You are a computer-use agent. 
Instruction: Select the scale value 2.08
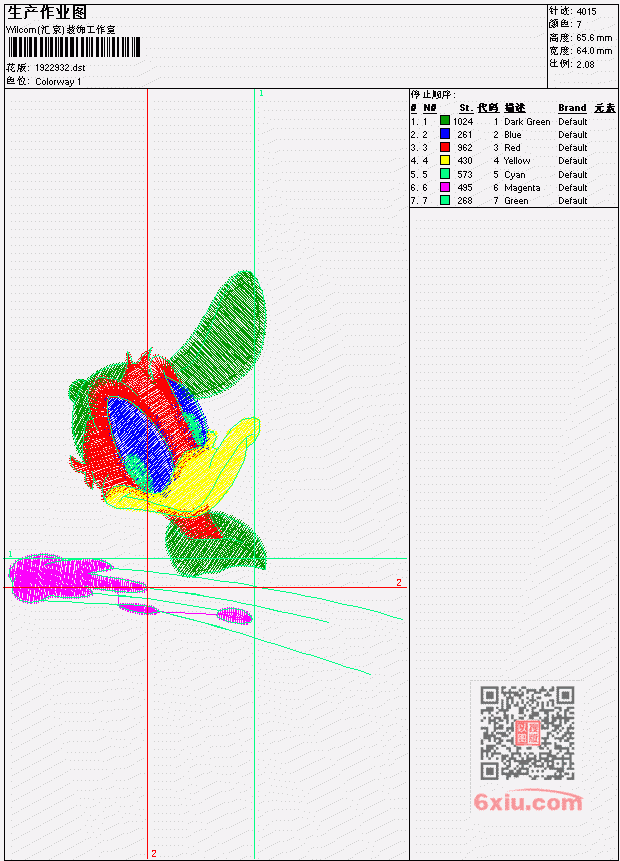585,64
